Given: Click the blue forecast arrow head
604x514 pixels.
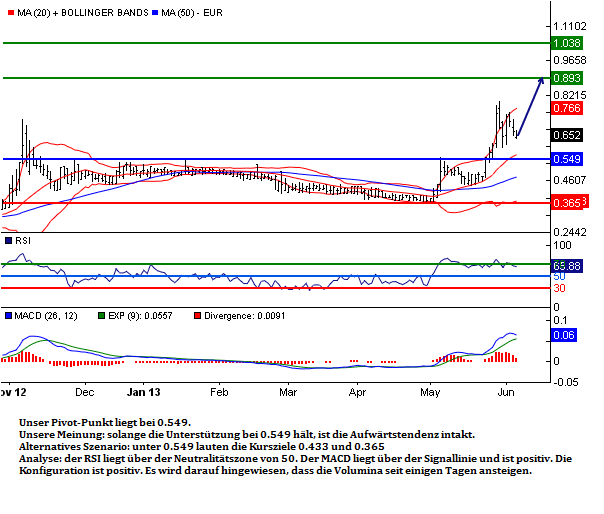Looking at the screenshot, I should tap(542, 81).
